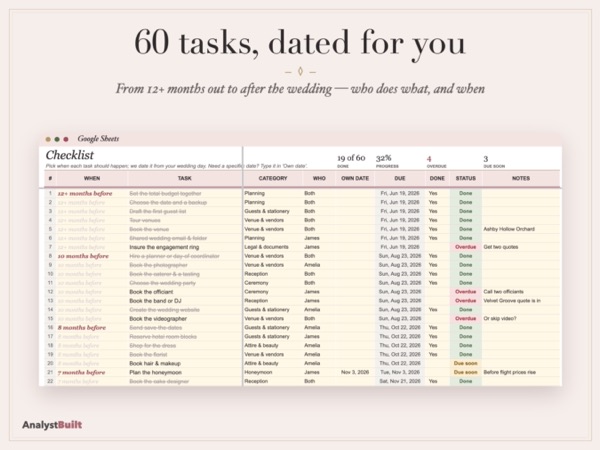Viewport: 600px width, 450px height.
Task: Click the 'Call two officiants' note
Action: (x=504, y=292)
